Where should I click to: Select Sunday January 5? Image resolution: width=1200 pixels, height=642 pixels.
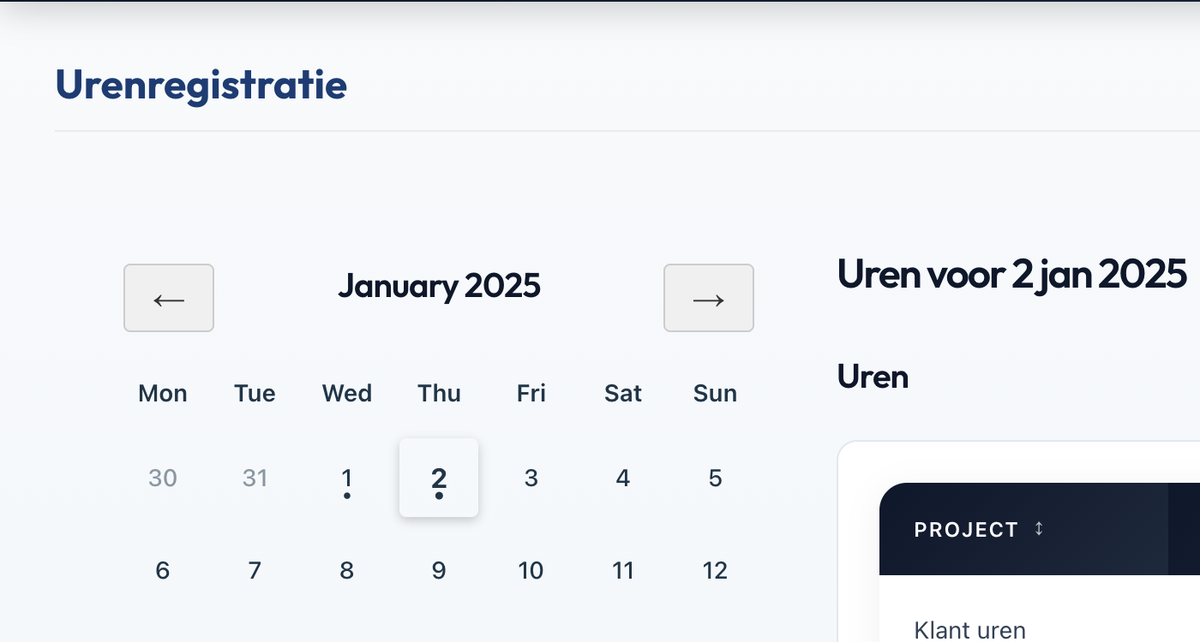pos(715,478)
